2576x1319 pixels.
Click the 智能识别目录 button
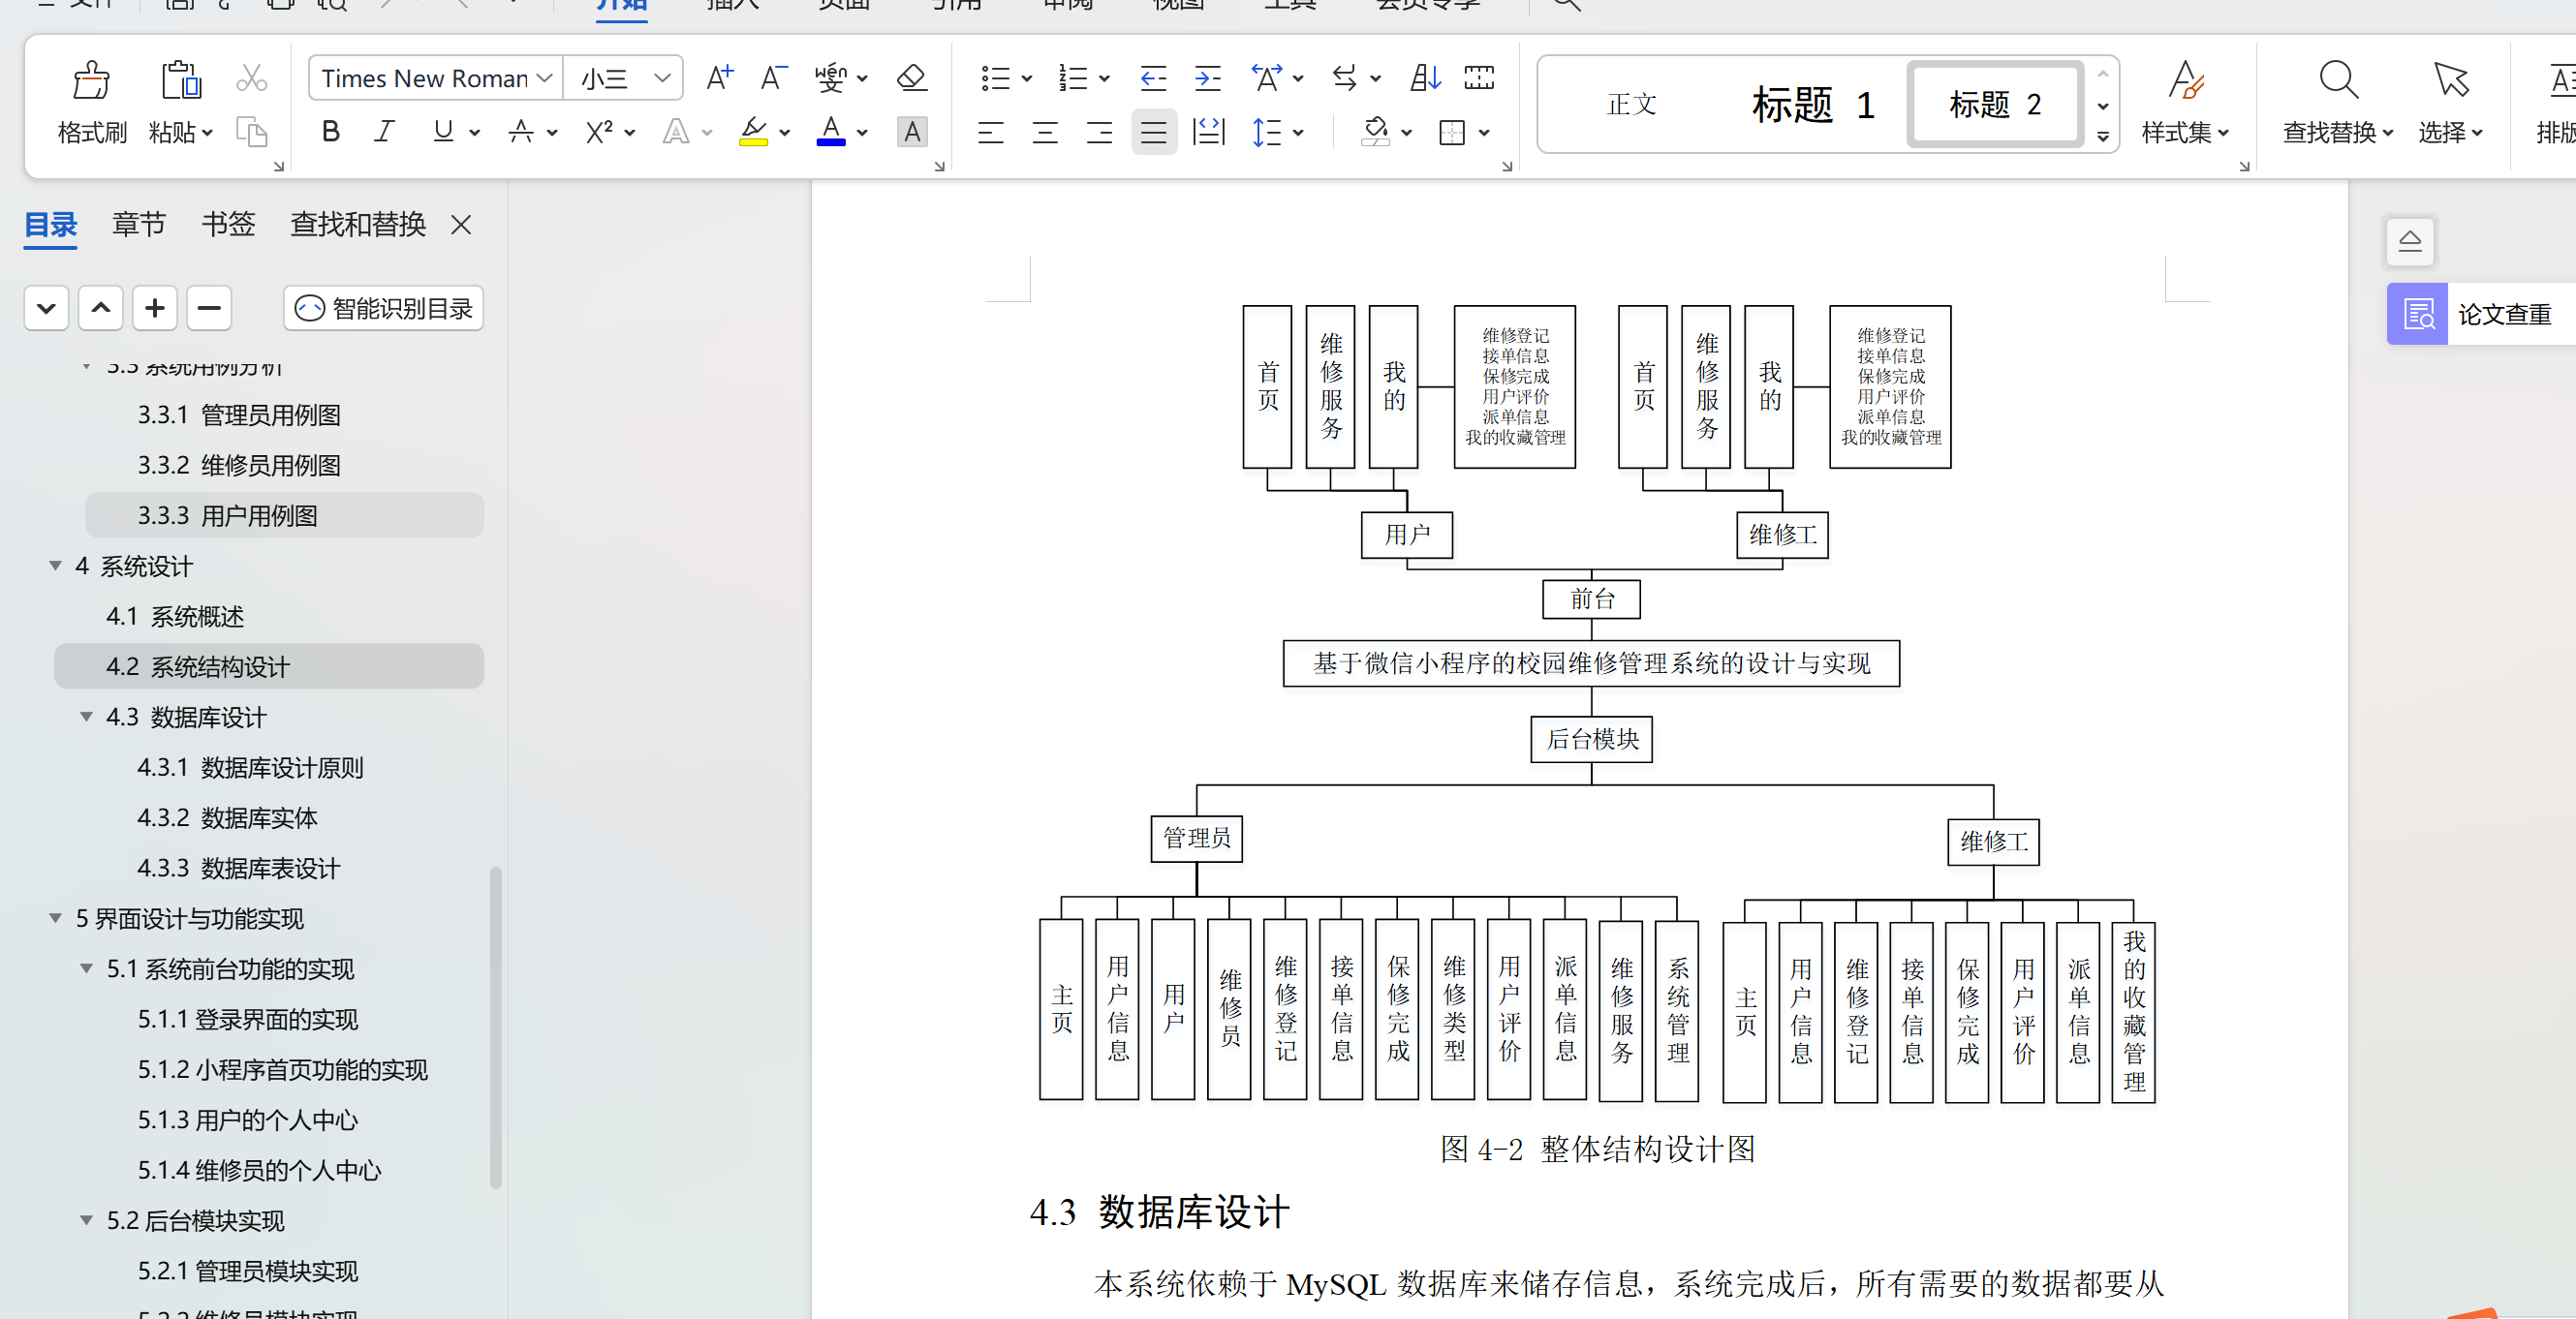click(384, 308)
